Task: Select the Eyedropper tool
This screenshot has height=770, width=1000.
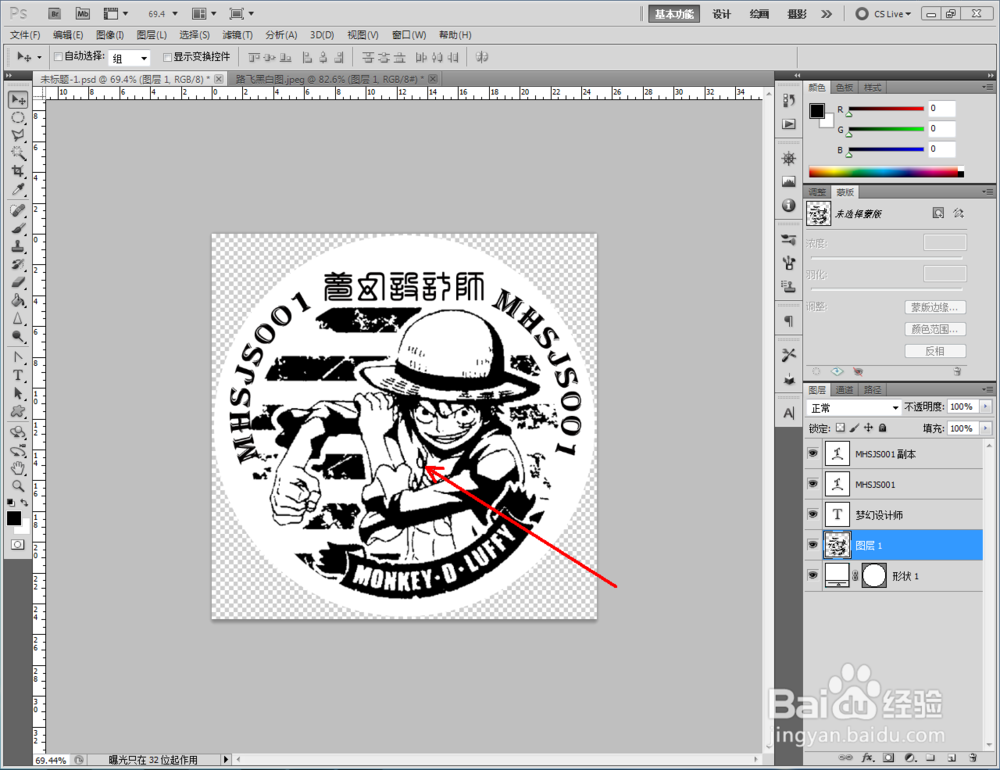Action: (18, 189)
